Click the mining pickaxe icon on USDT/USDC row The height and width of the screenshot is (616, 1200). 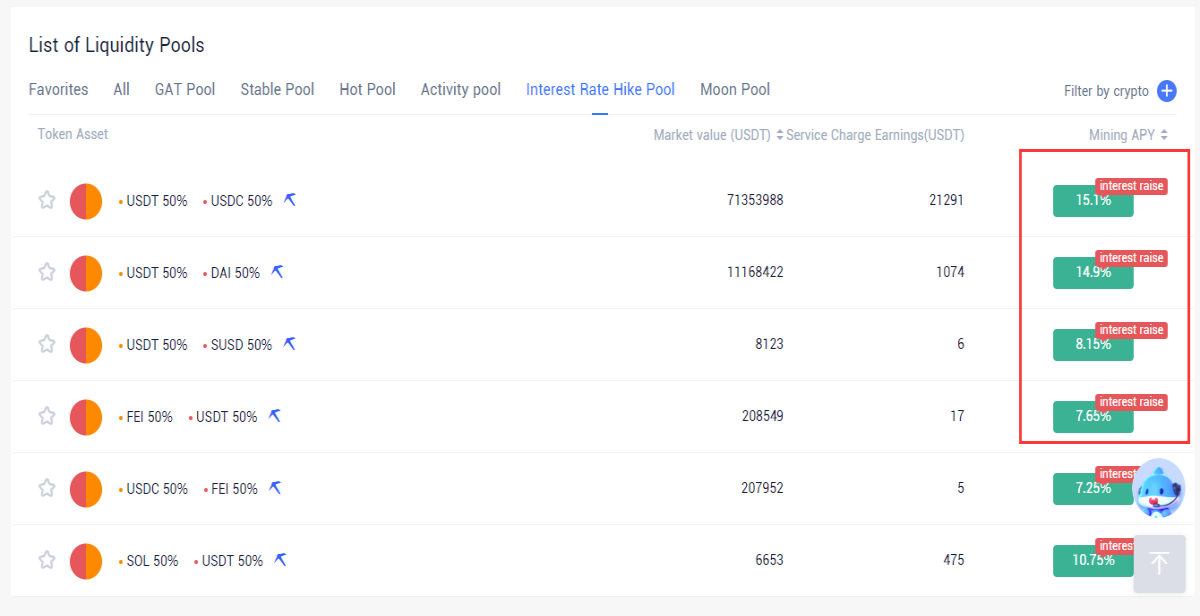(x=290, y=200)
